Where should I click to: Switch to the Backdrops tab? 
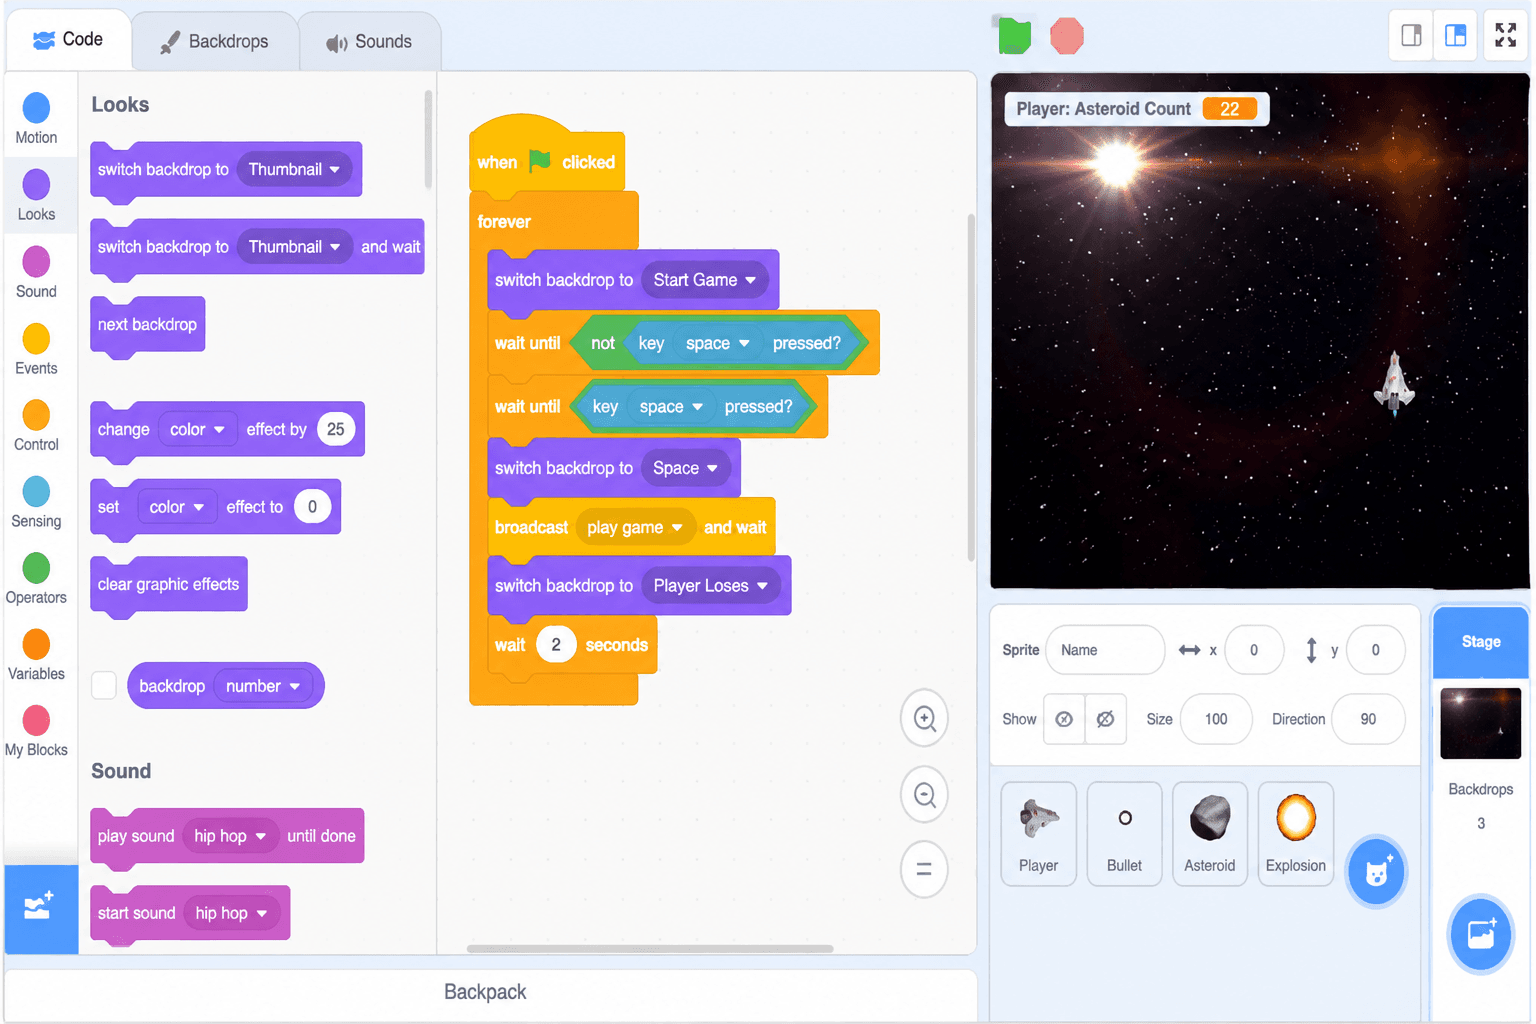click(x=215, y=41)
